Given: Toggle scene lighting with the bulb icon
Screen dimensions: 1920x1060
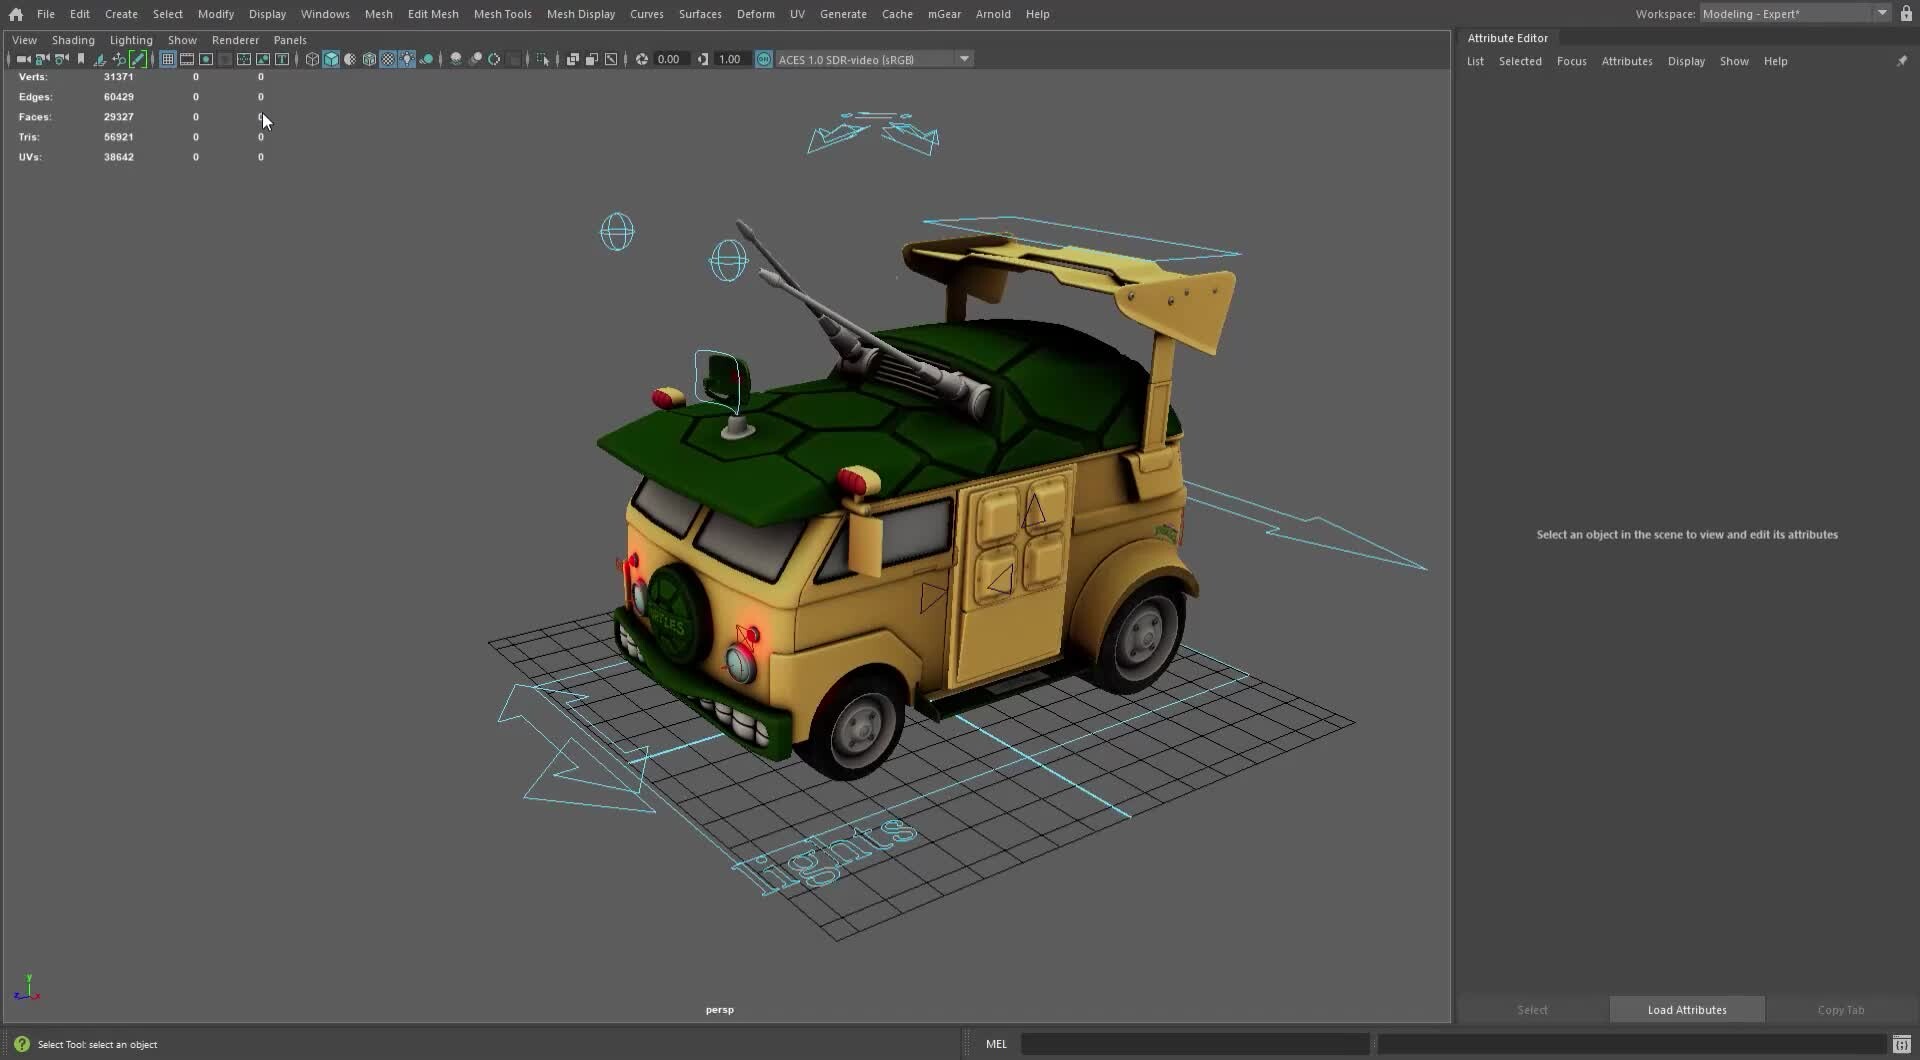Looking at the screenshot, I should pos(407,59).
